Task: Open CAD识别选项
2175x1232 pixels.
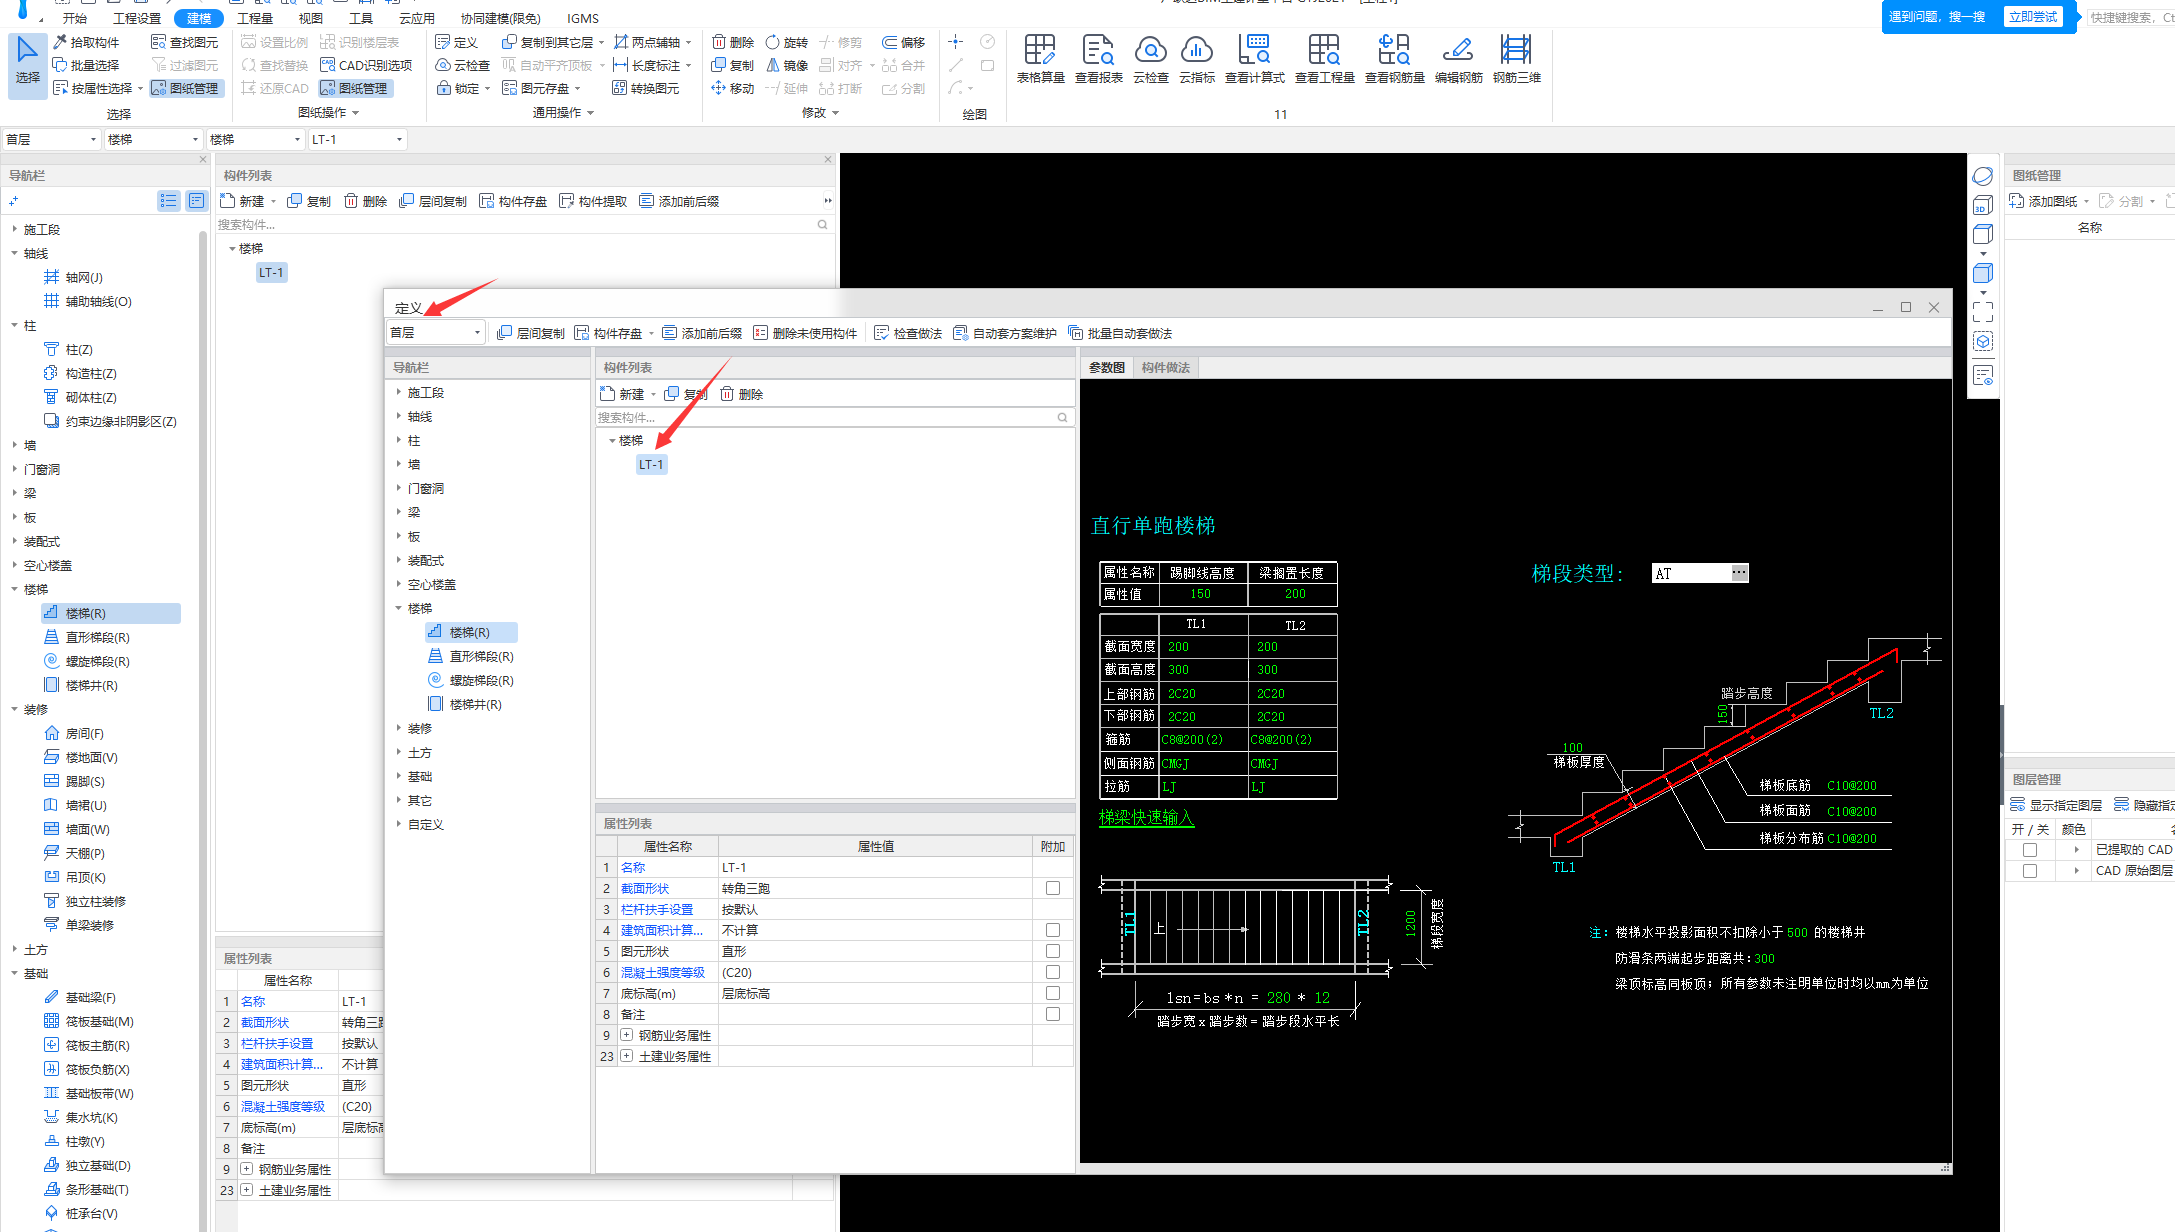Action: point(366,65)
